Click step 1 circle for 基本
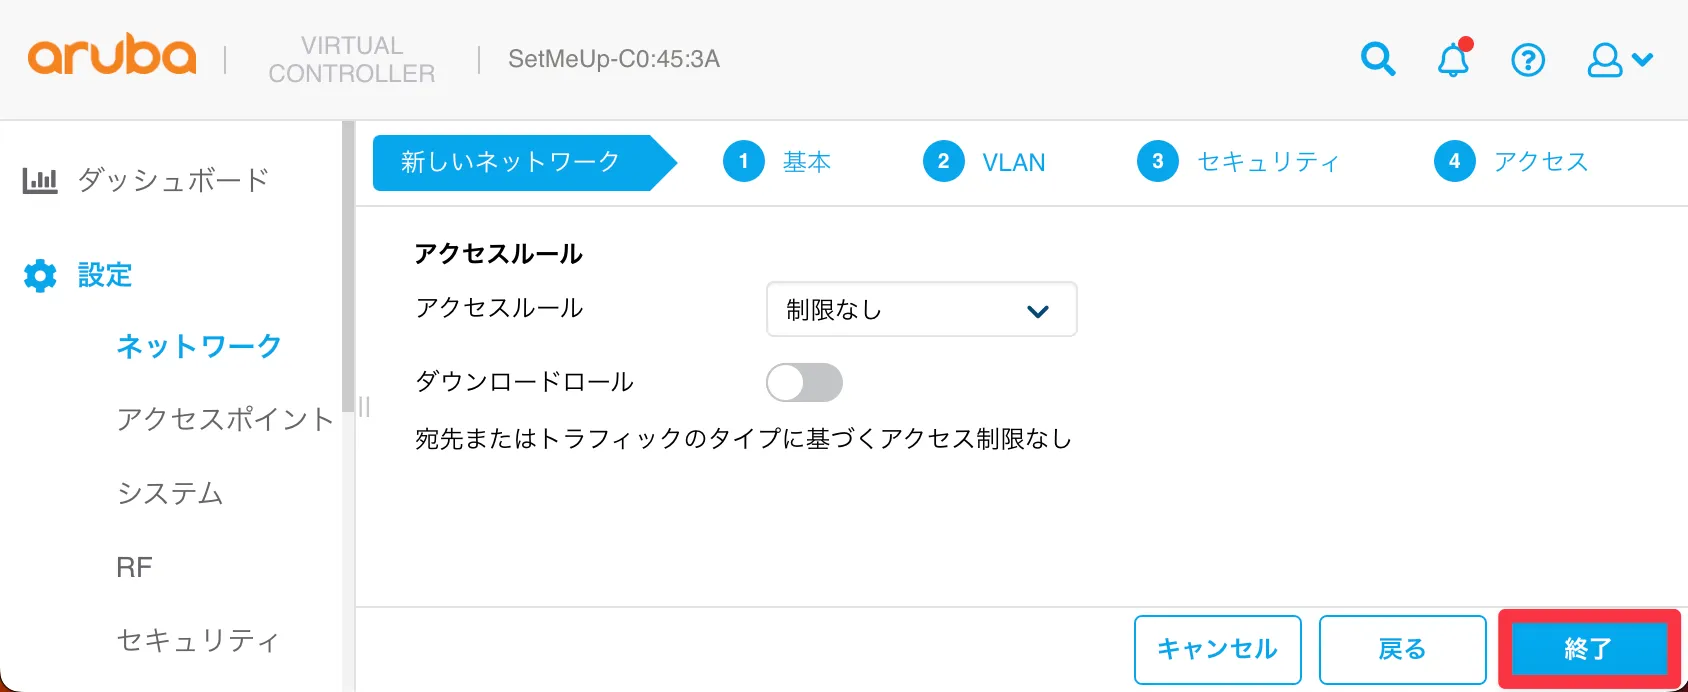This screenshot has width=1688, height=692. tap(744, 161)
